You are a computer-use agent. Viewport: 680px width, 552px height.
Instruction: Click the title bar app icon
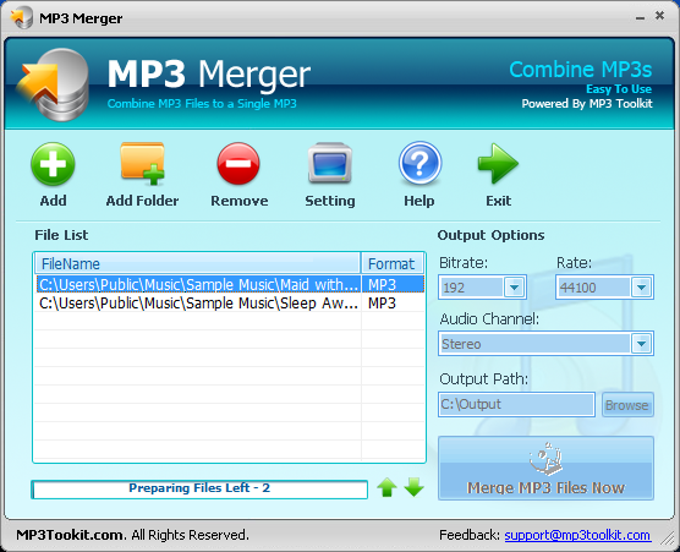[22, 18]
